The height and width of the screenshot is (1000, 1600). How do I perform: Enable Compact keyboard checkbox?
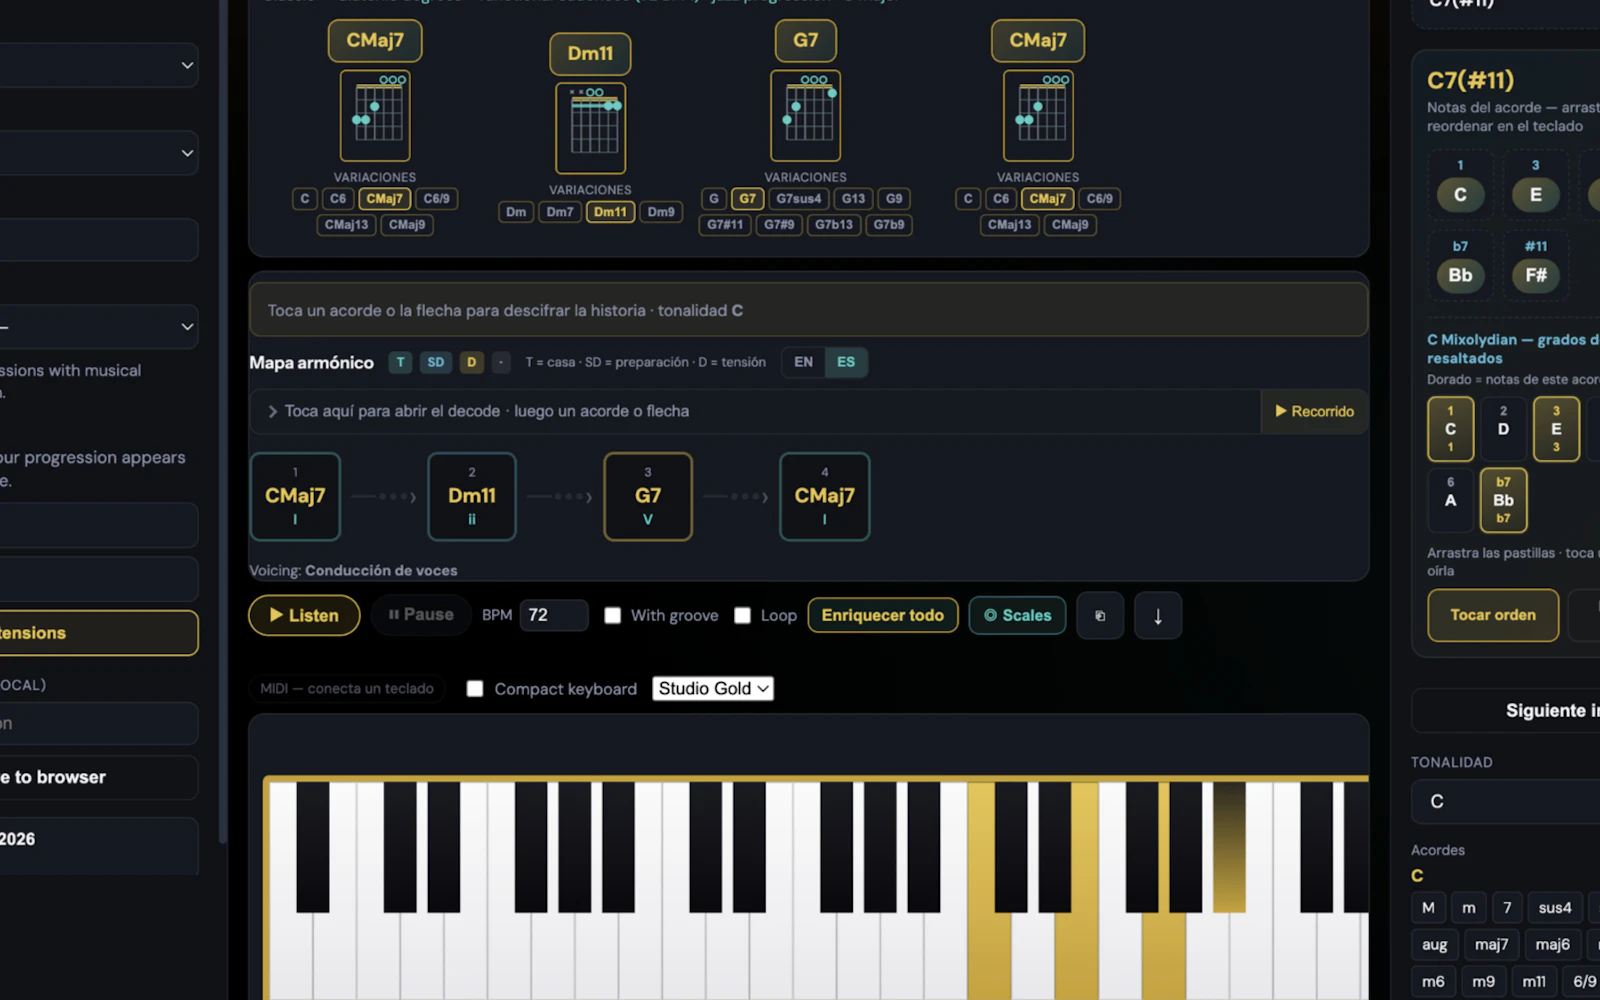tap(475, 689)
